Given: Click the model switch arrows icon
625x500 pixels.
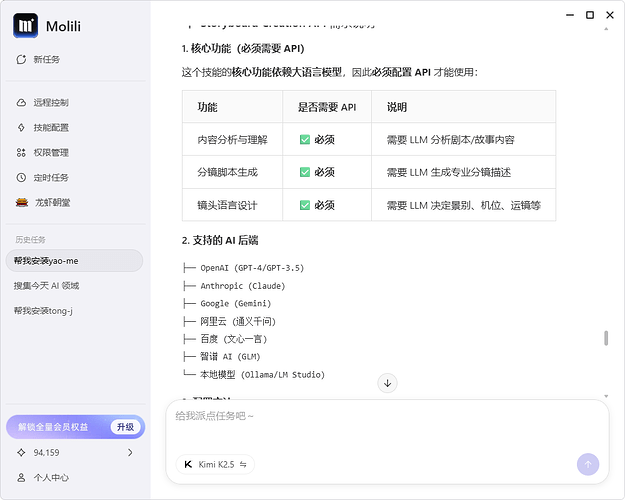Looking at the screenshot, I should [x=243, y=465].
